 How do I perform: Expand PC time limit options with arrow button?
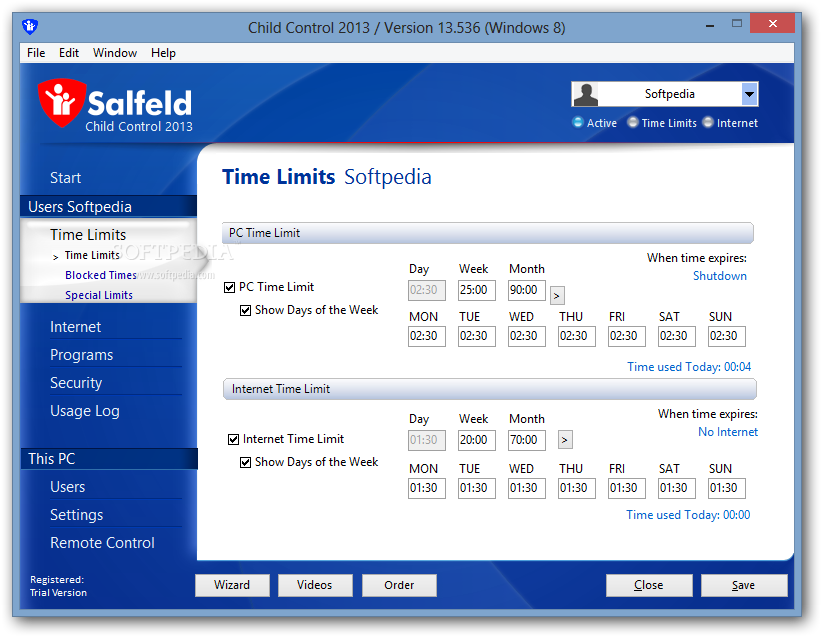557,295
